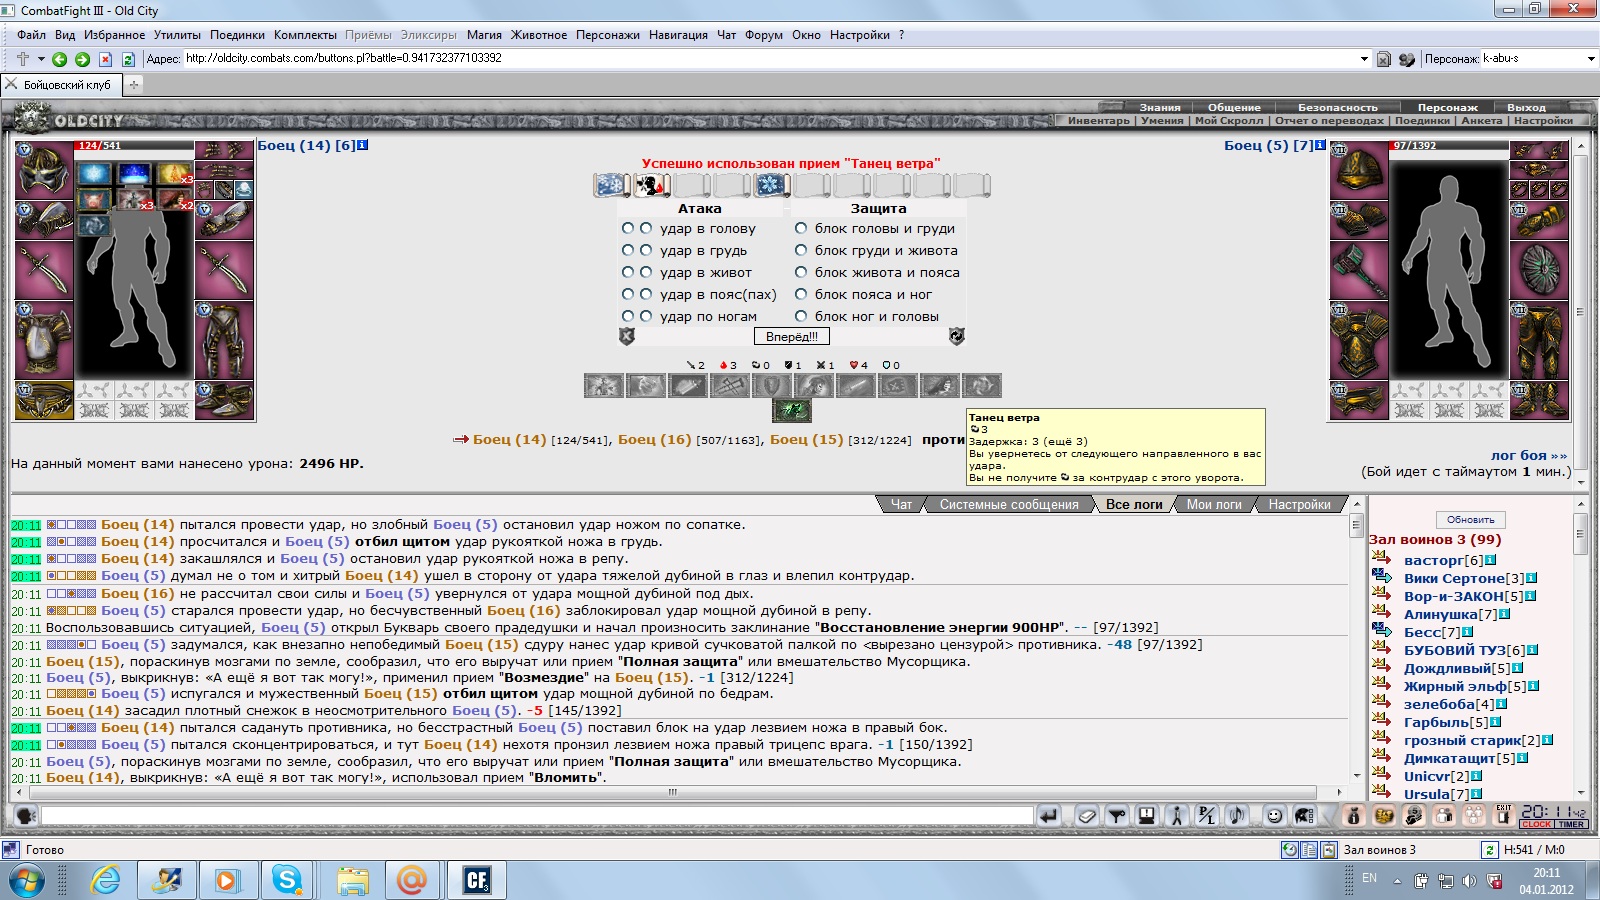
Task: Click the black head blood-drop scroll
Action: coord(652,185)
